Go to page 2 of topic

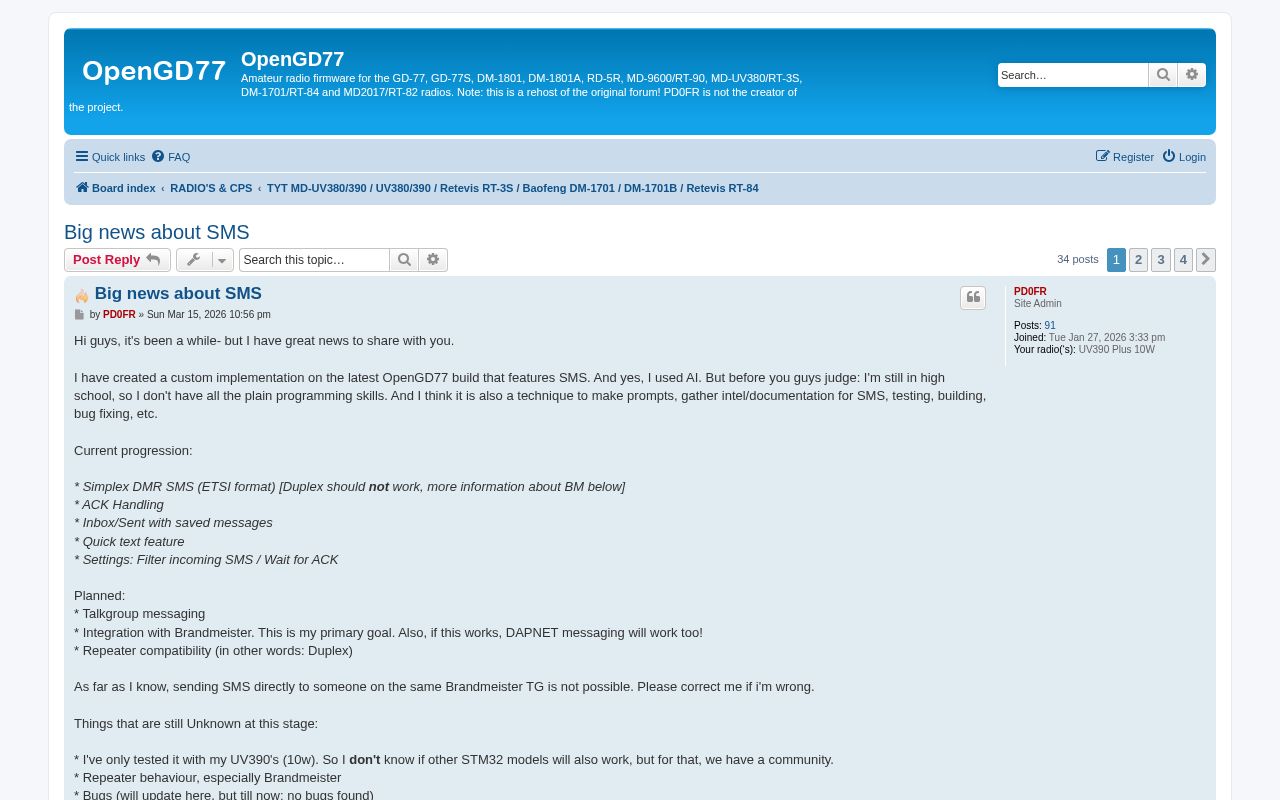tap(1138, 260)
